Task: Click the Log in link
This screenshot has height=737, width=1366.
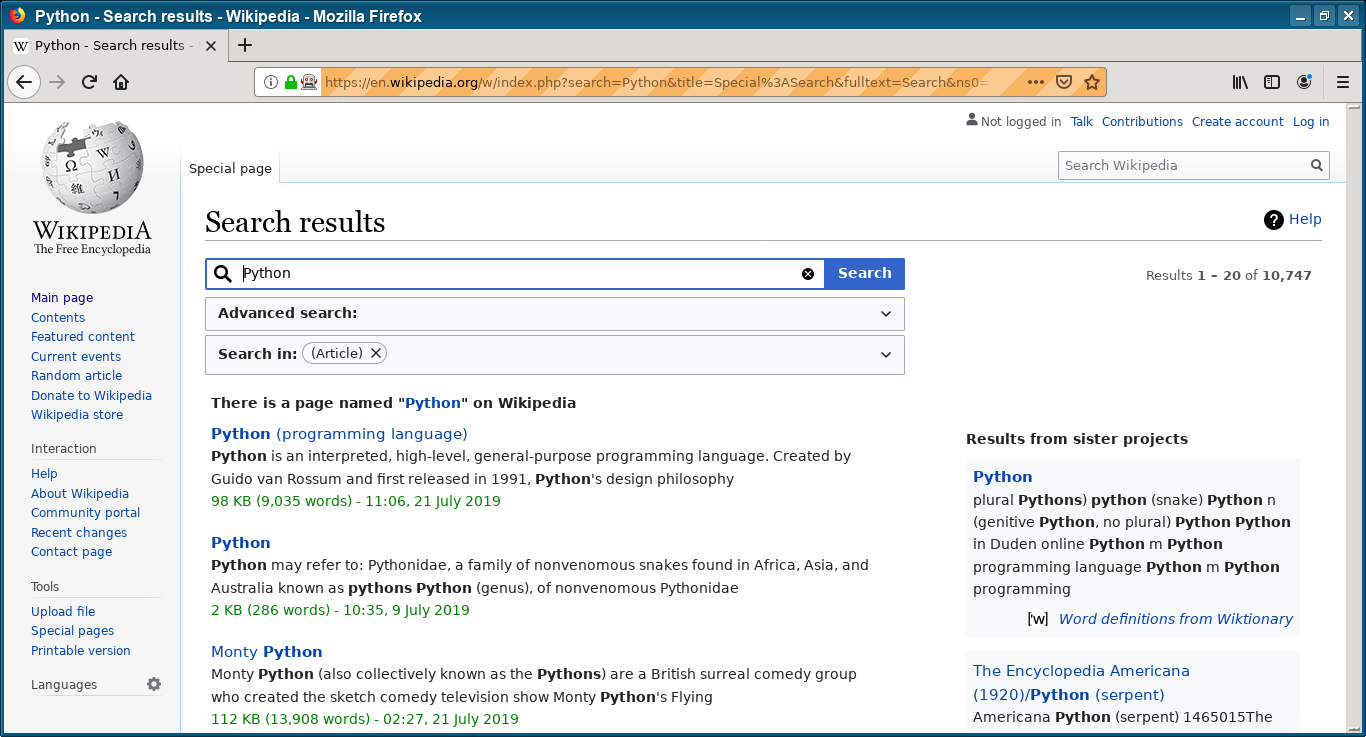Action: coord(1311,122)
